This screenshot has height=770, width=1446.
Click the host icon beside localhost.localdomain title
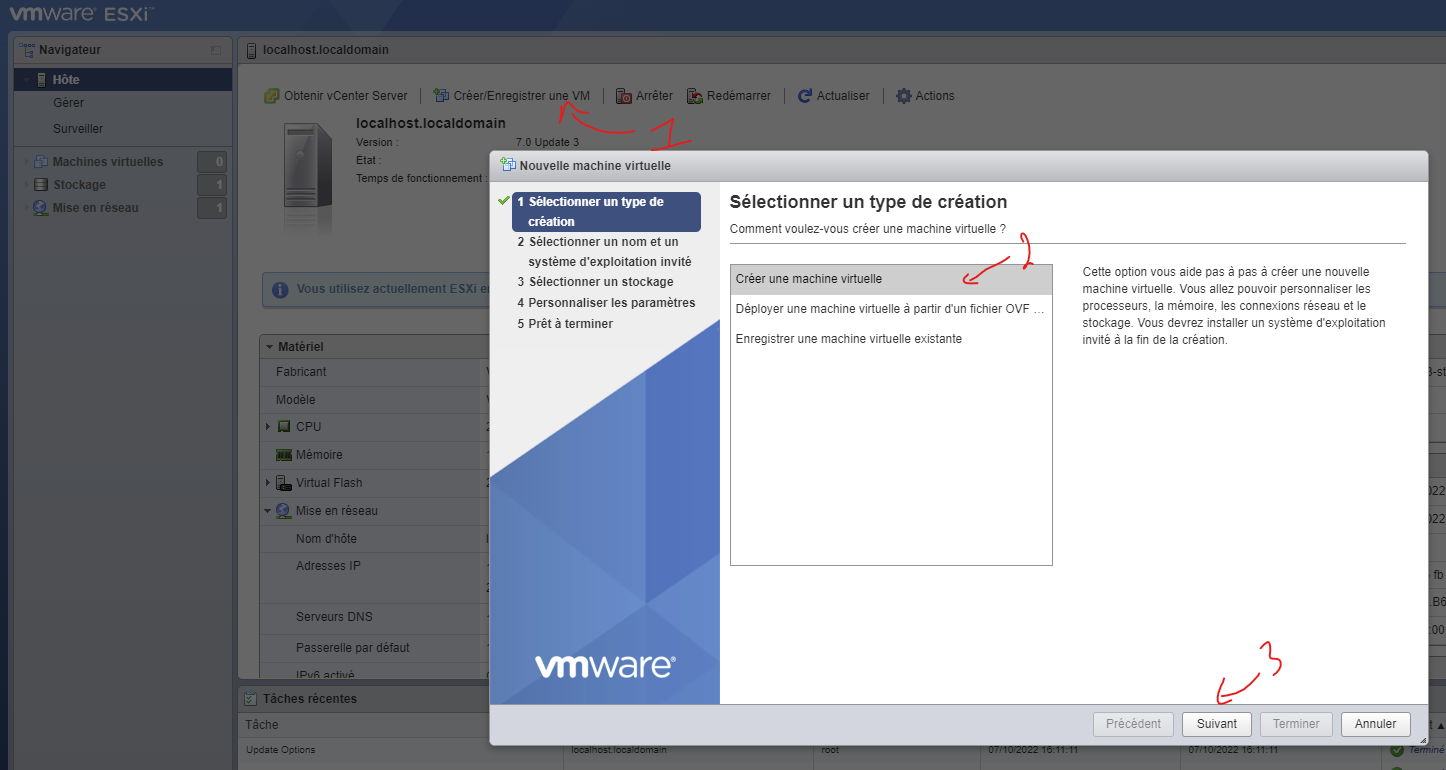tap(252, 50)
